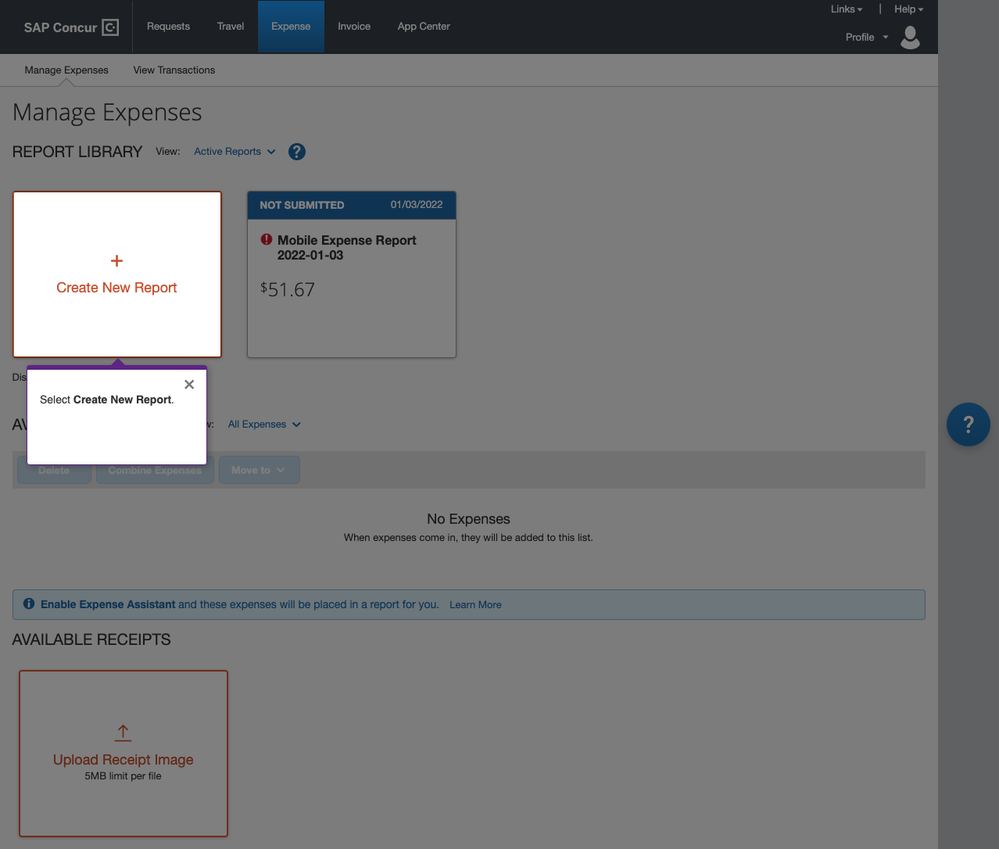Open the Active Reports view dropdown
Screen dimensions: 999x849
pyautogui.click(x=234, y=152)
